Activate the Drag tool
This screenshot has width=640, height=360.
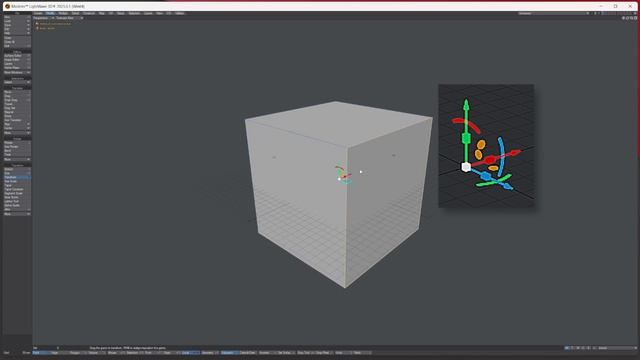pyautogui.click(x=17, y=96)
